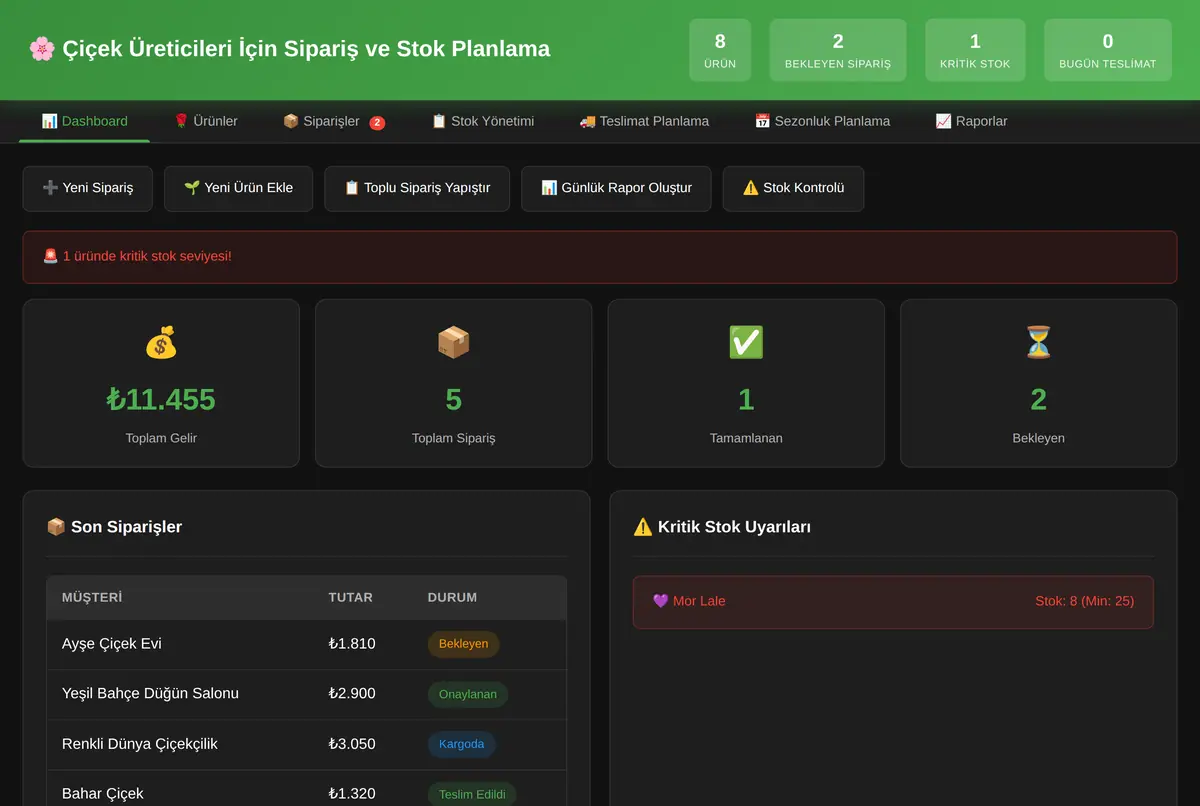Open the Raporlar tab
Viewport: 1200px width, 806px height.
971,121
